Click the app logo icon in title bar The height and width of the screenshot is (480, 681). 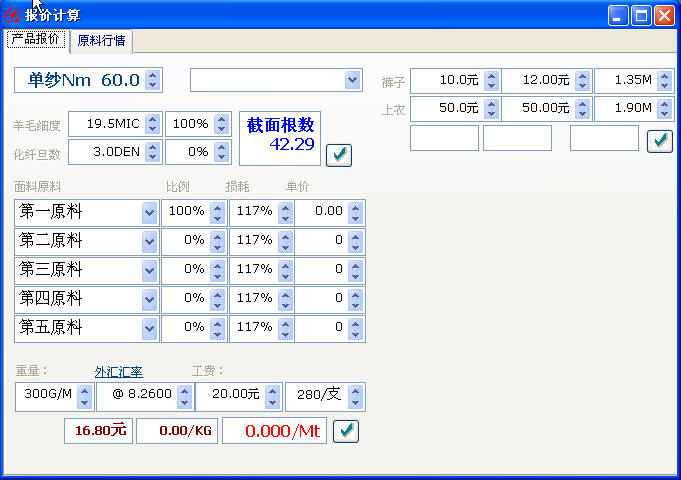12,15
